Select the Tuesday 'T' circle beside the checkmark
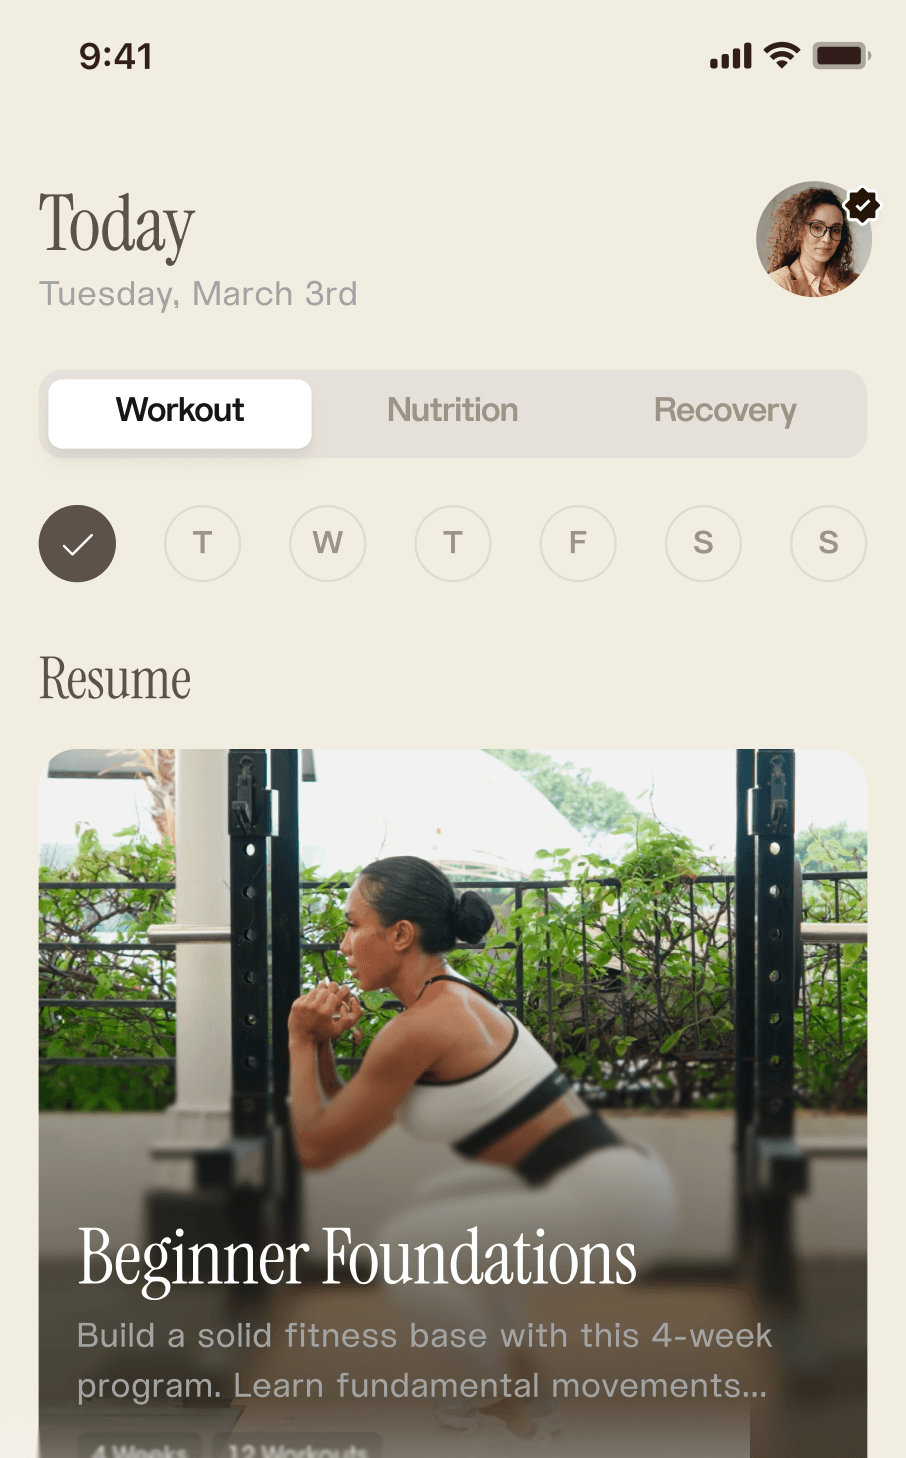Viewport: 906px width, 1458px height. tap(202, 543)
